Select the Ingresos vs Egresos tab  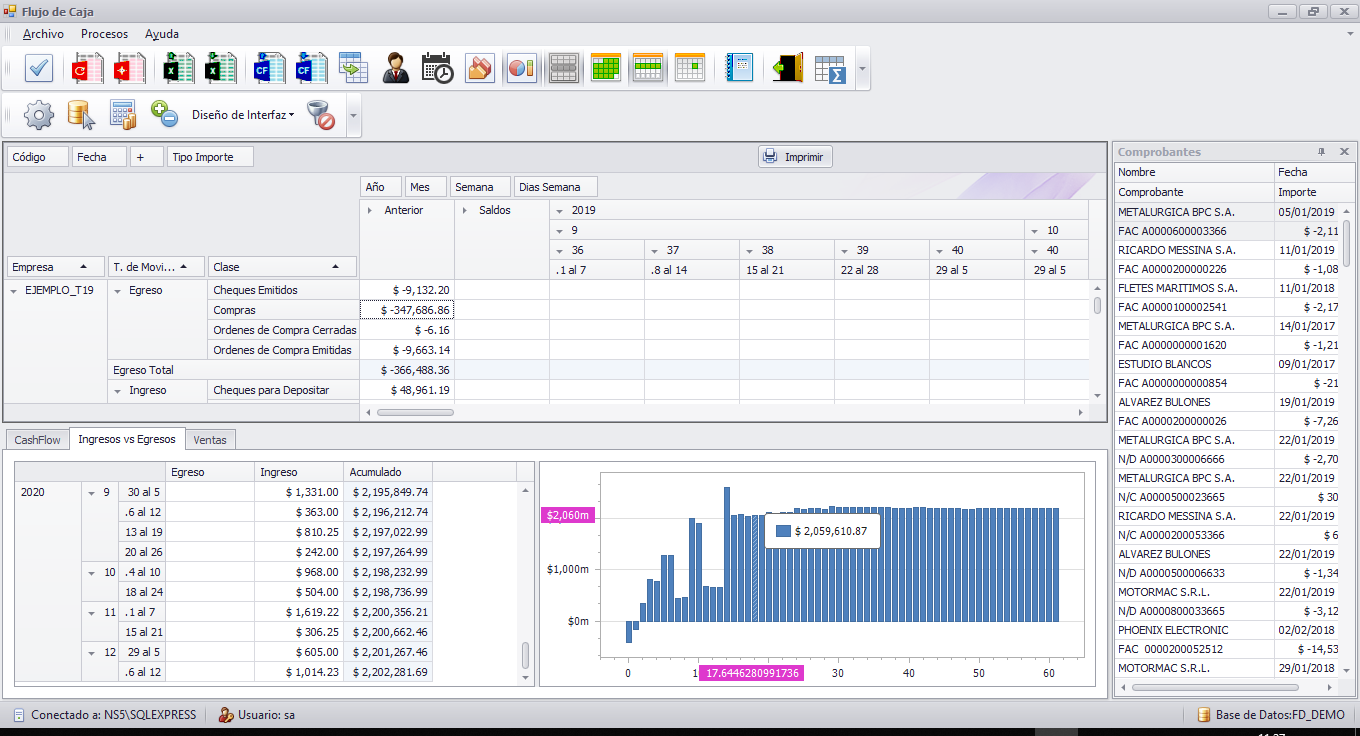127,439
